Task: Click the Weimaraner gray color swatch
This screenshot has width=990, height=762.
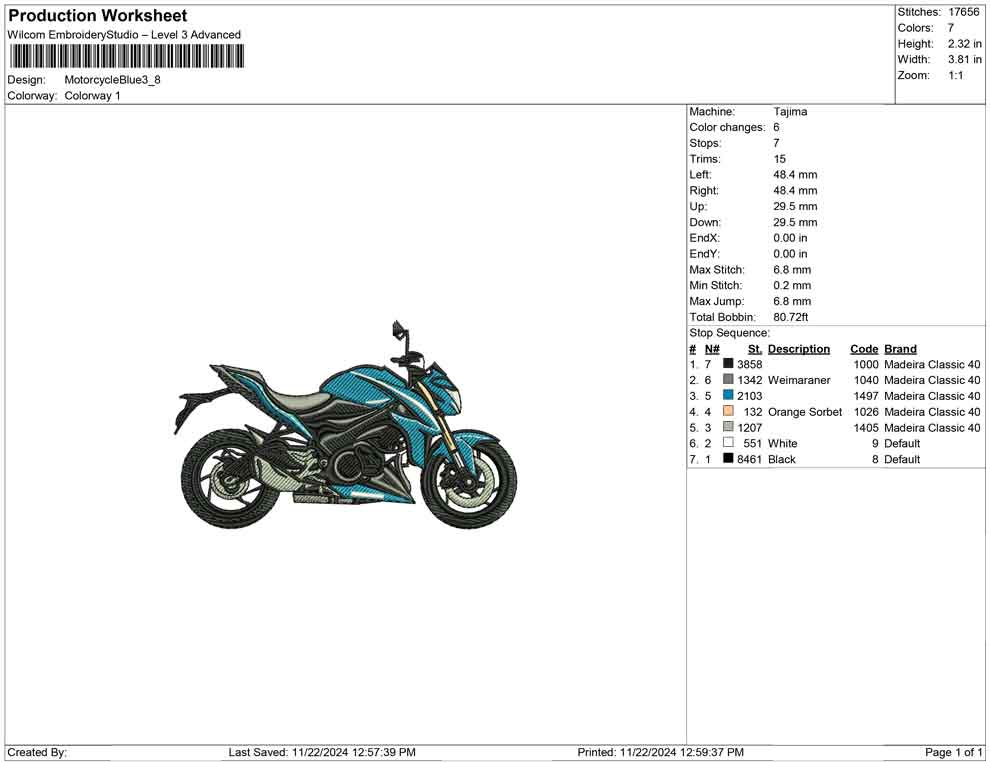Action: click(x=728, y=380)
